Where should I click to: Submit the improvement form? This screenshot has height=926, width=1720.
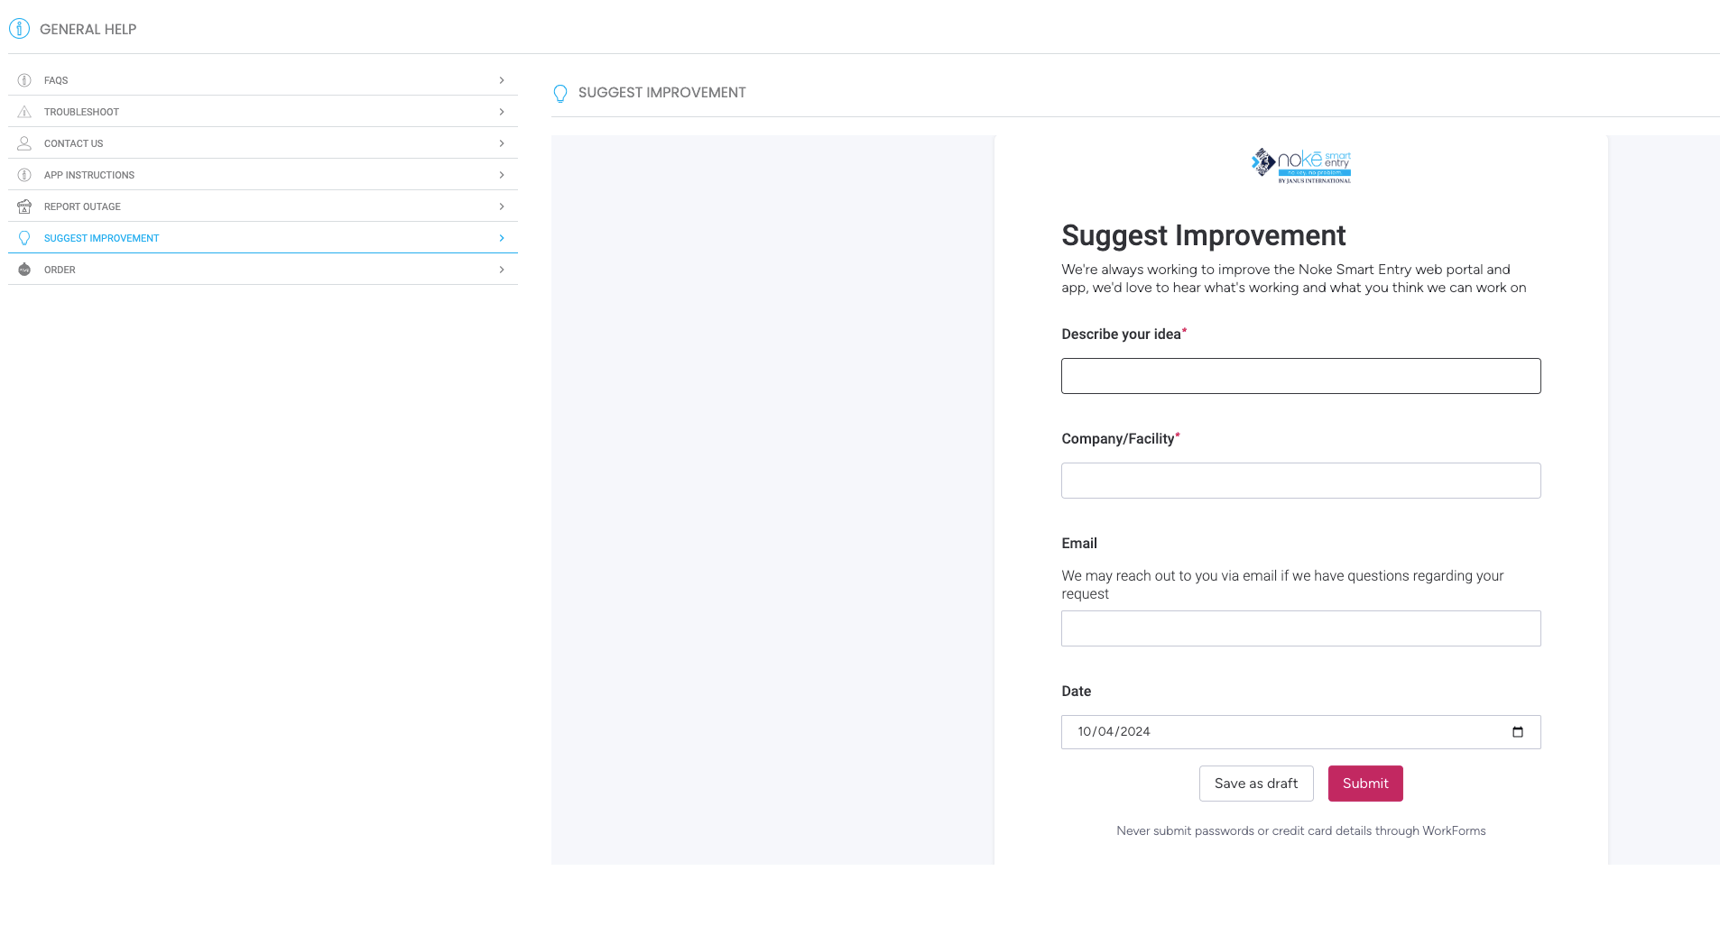(x=1365, y=783)
